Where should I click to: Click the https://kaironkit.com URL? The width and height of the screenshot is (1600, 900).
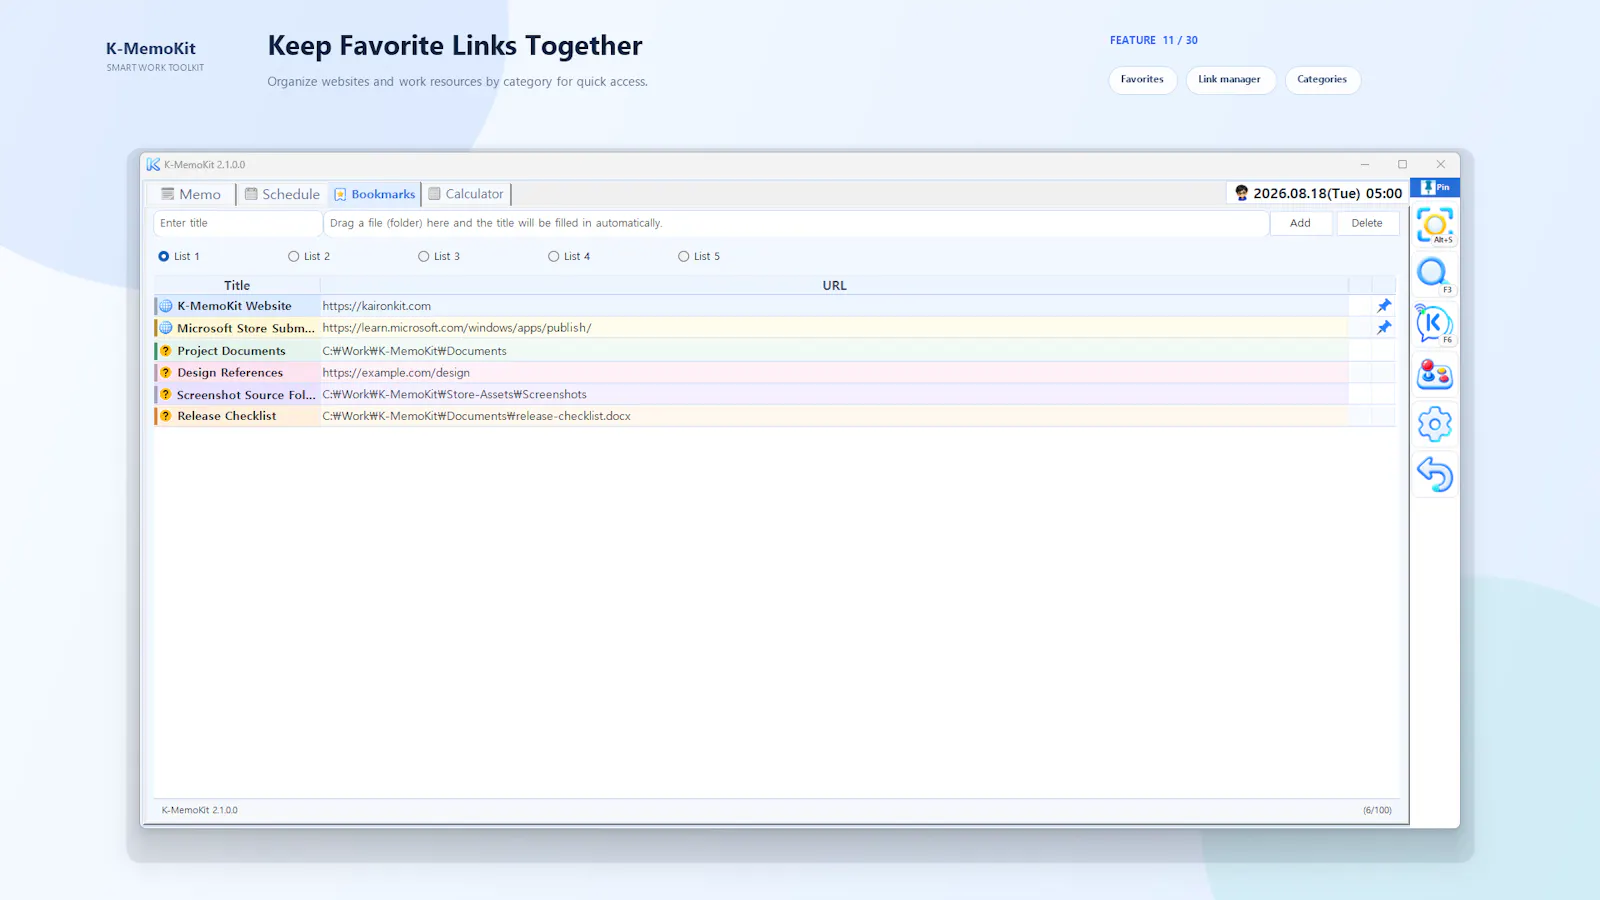(x=377, y=306)
